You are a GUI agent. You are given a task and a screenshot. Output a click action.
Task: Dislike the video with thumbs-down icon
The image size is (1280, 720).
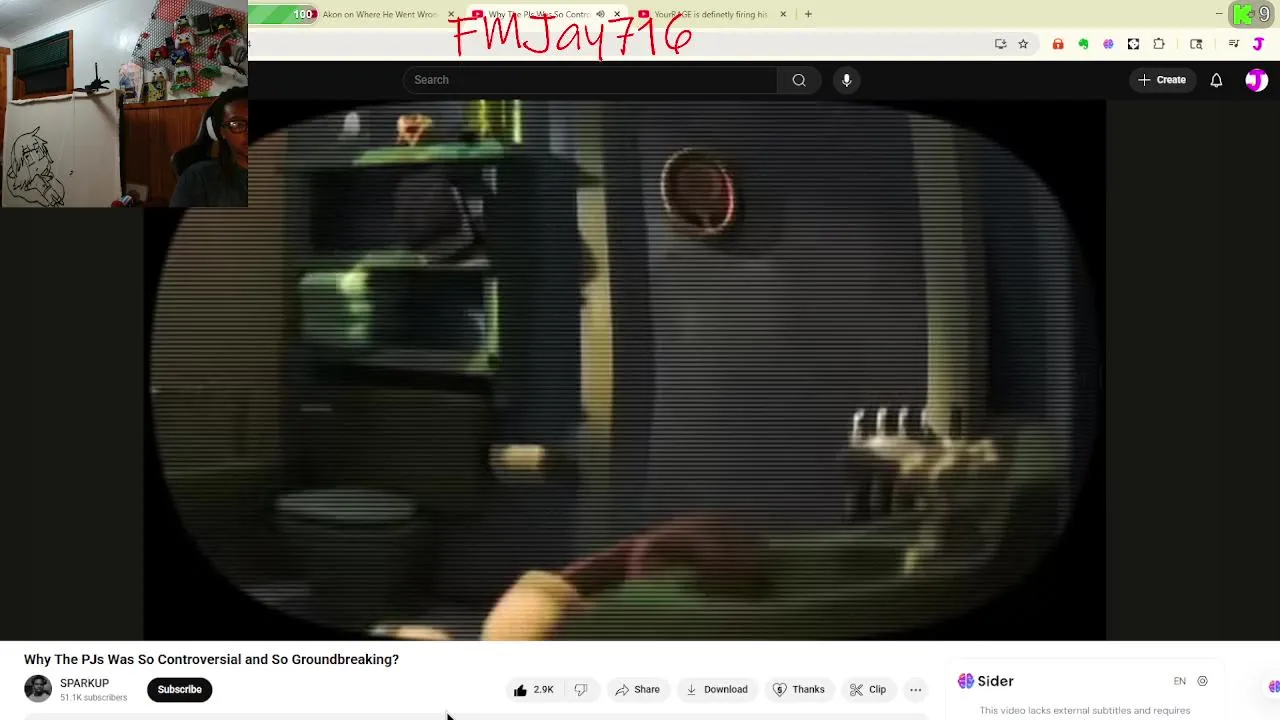coord(581,689)
